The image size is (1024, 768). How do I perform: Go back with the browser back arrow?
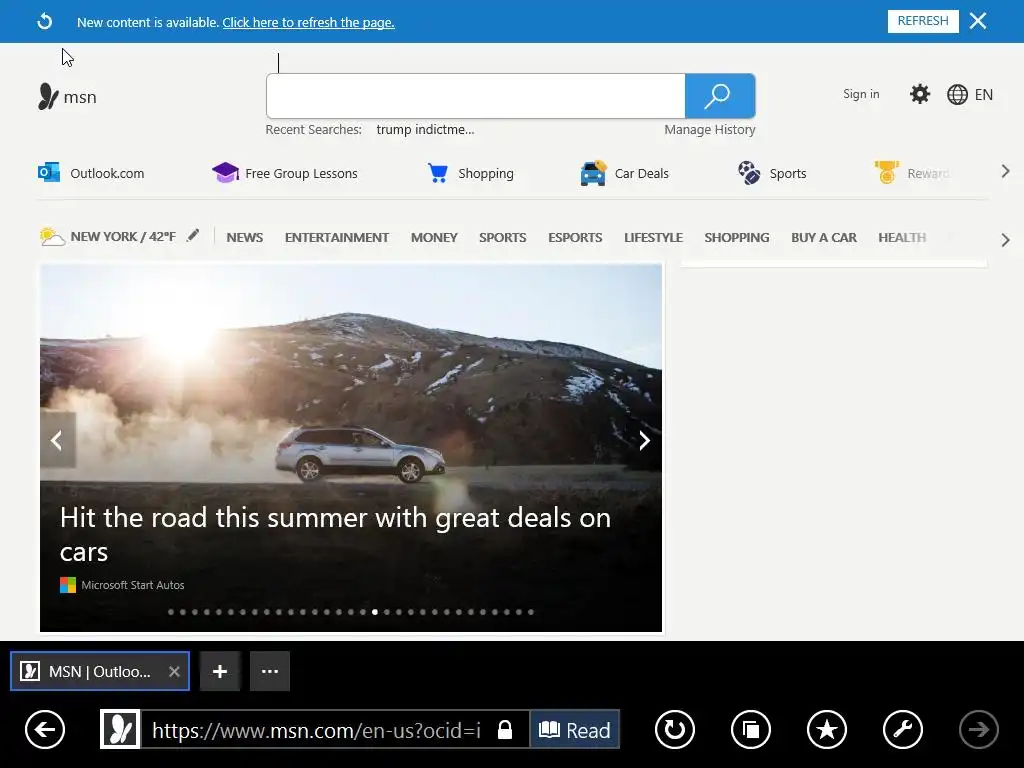(45, 729)
